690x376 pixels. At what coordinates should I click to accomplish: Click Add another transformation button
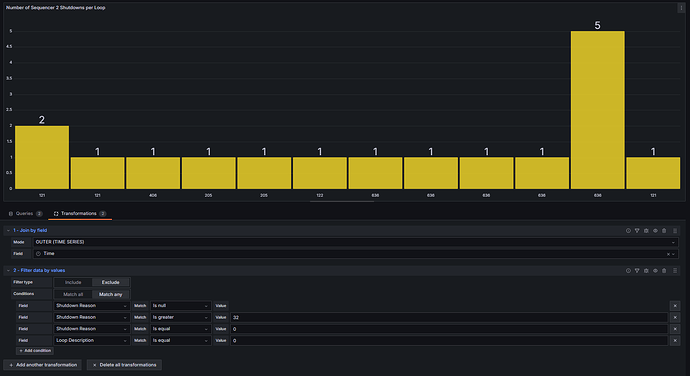[43, 365]
